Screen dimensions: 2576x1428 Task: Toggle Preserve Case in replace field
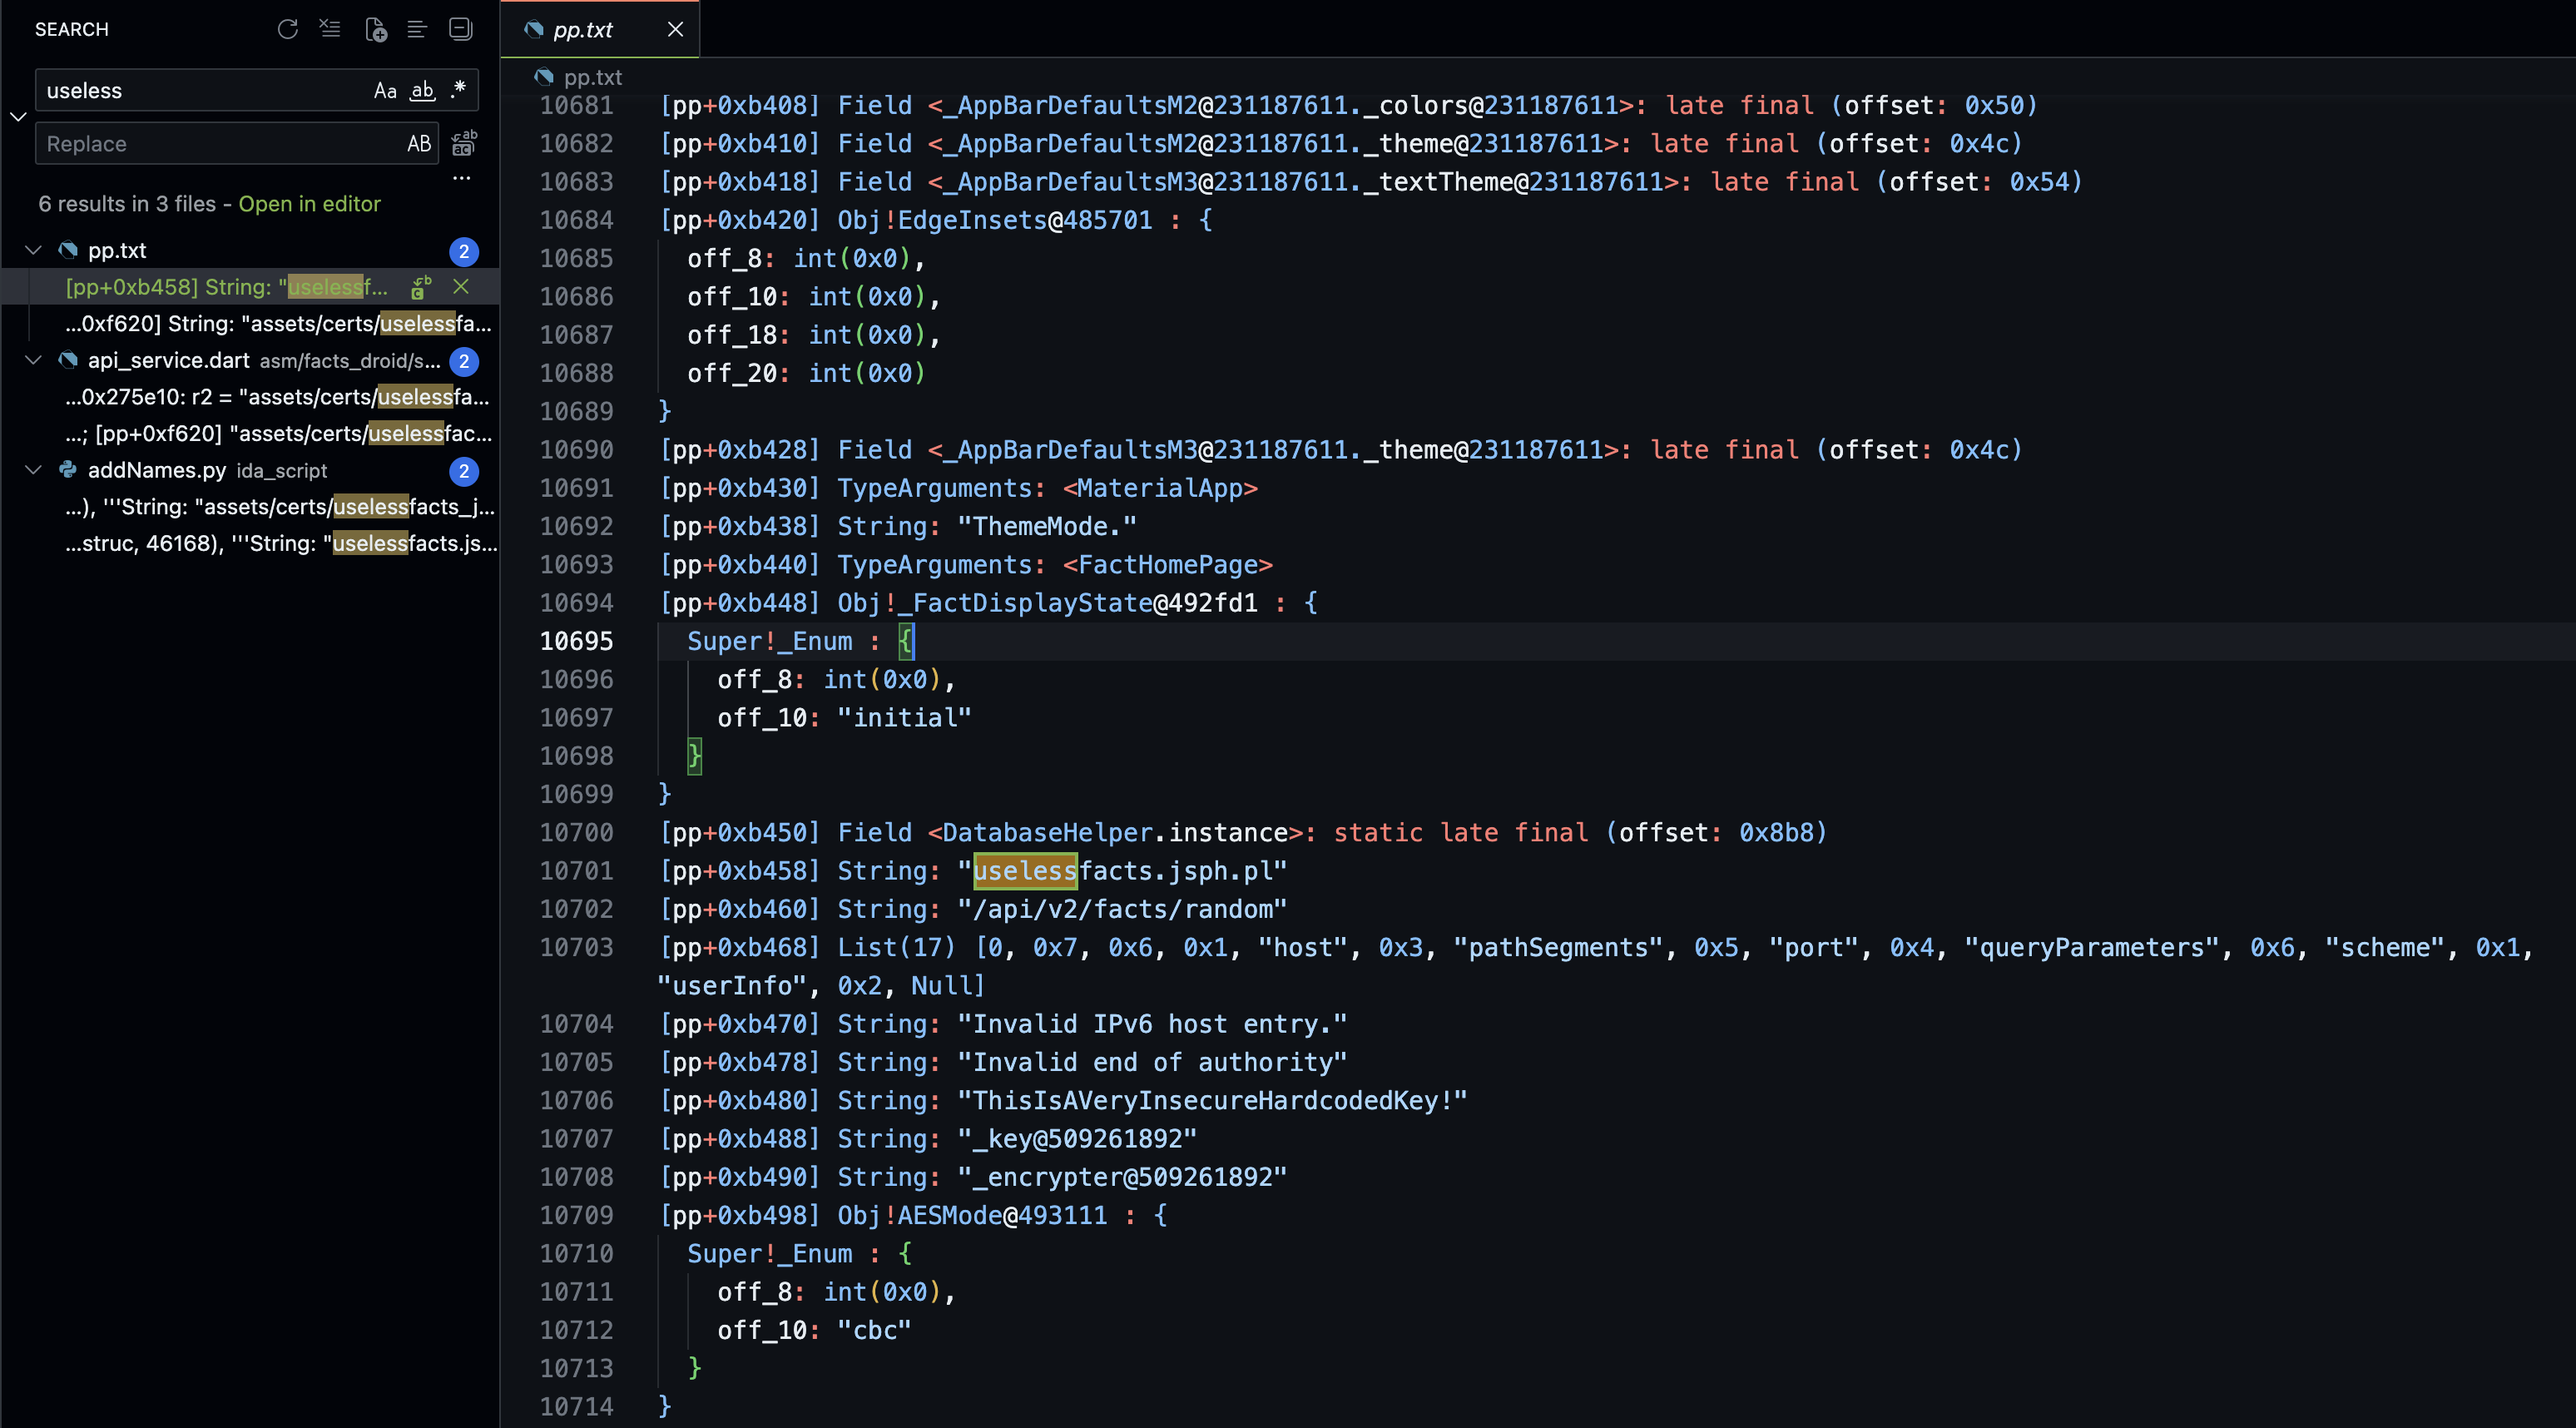click(419, 144)
